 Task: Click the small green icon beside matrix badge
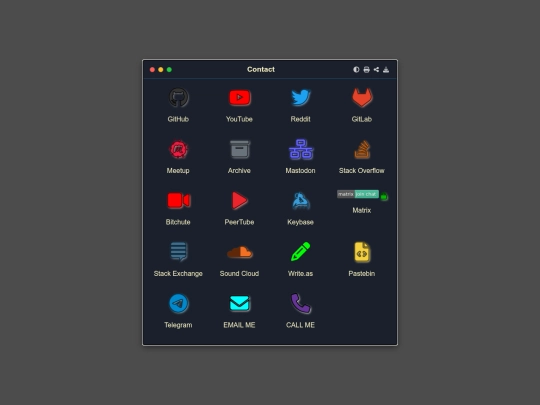point(384,197)
